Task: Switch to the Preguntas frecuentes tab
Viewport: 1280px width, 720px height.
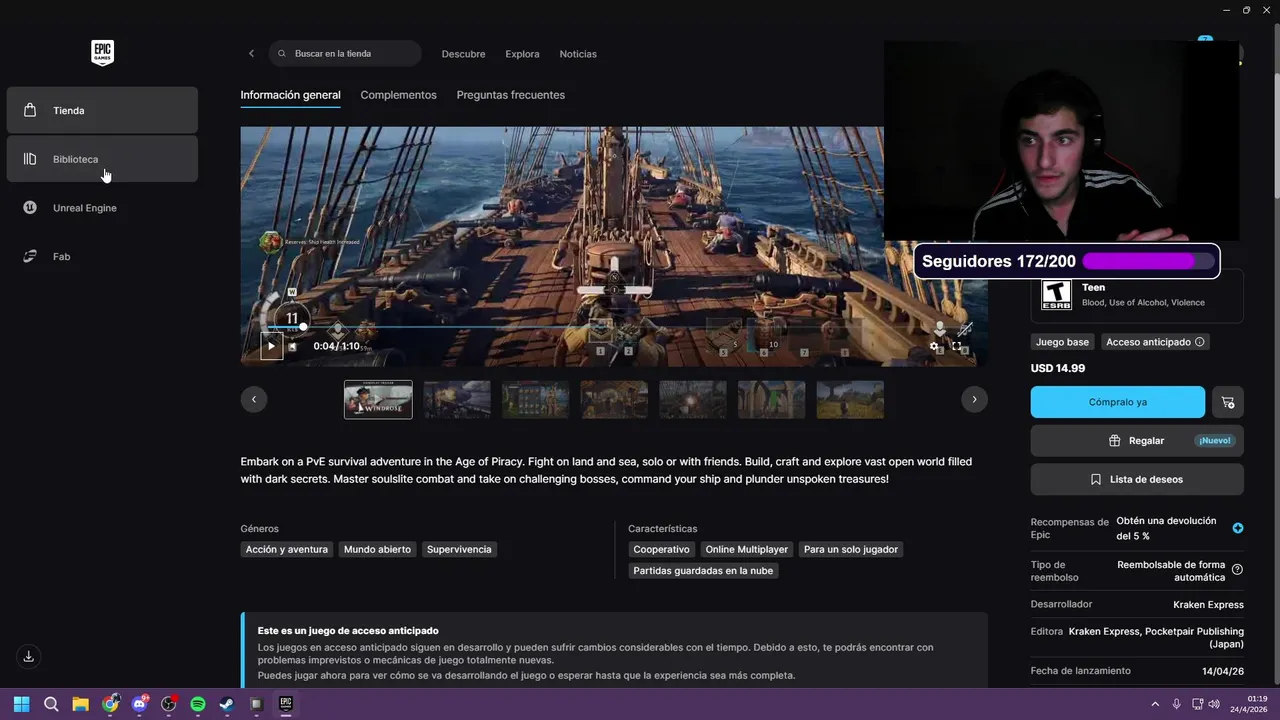Action: coord(510,95)
